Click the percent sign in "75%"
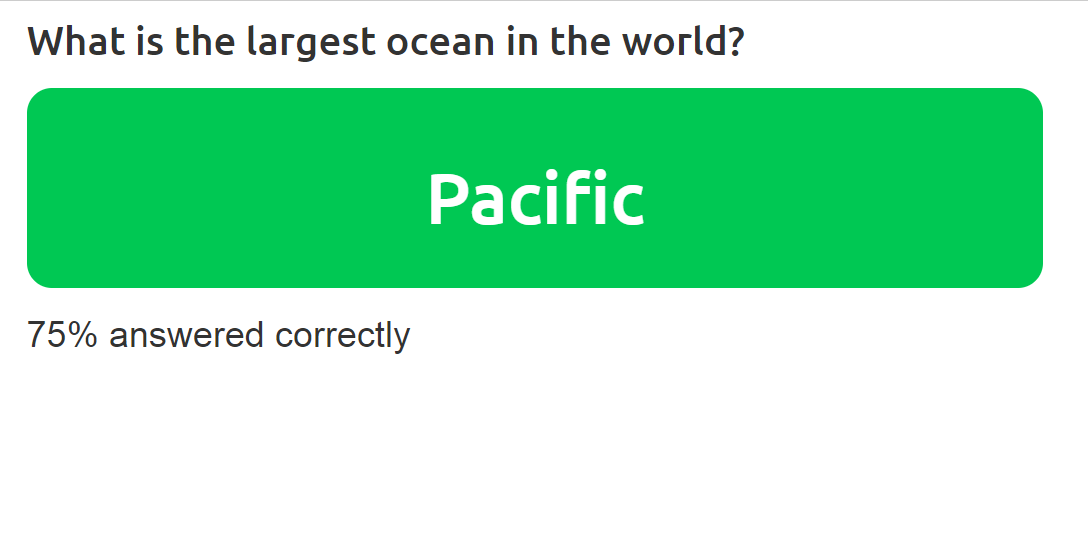 [84, 335]
